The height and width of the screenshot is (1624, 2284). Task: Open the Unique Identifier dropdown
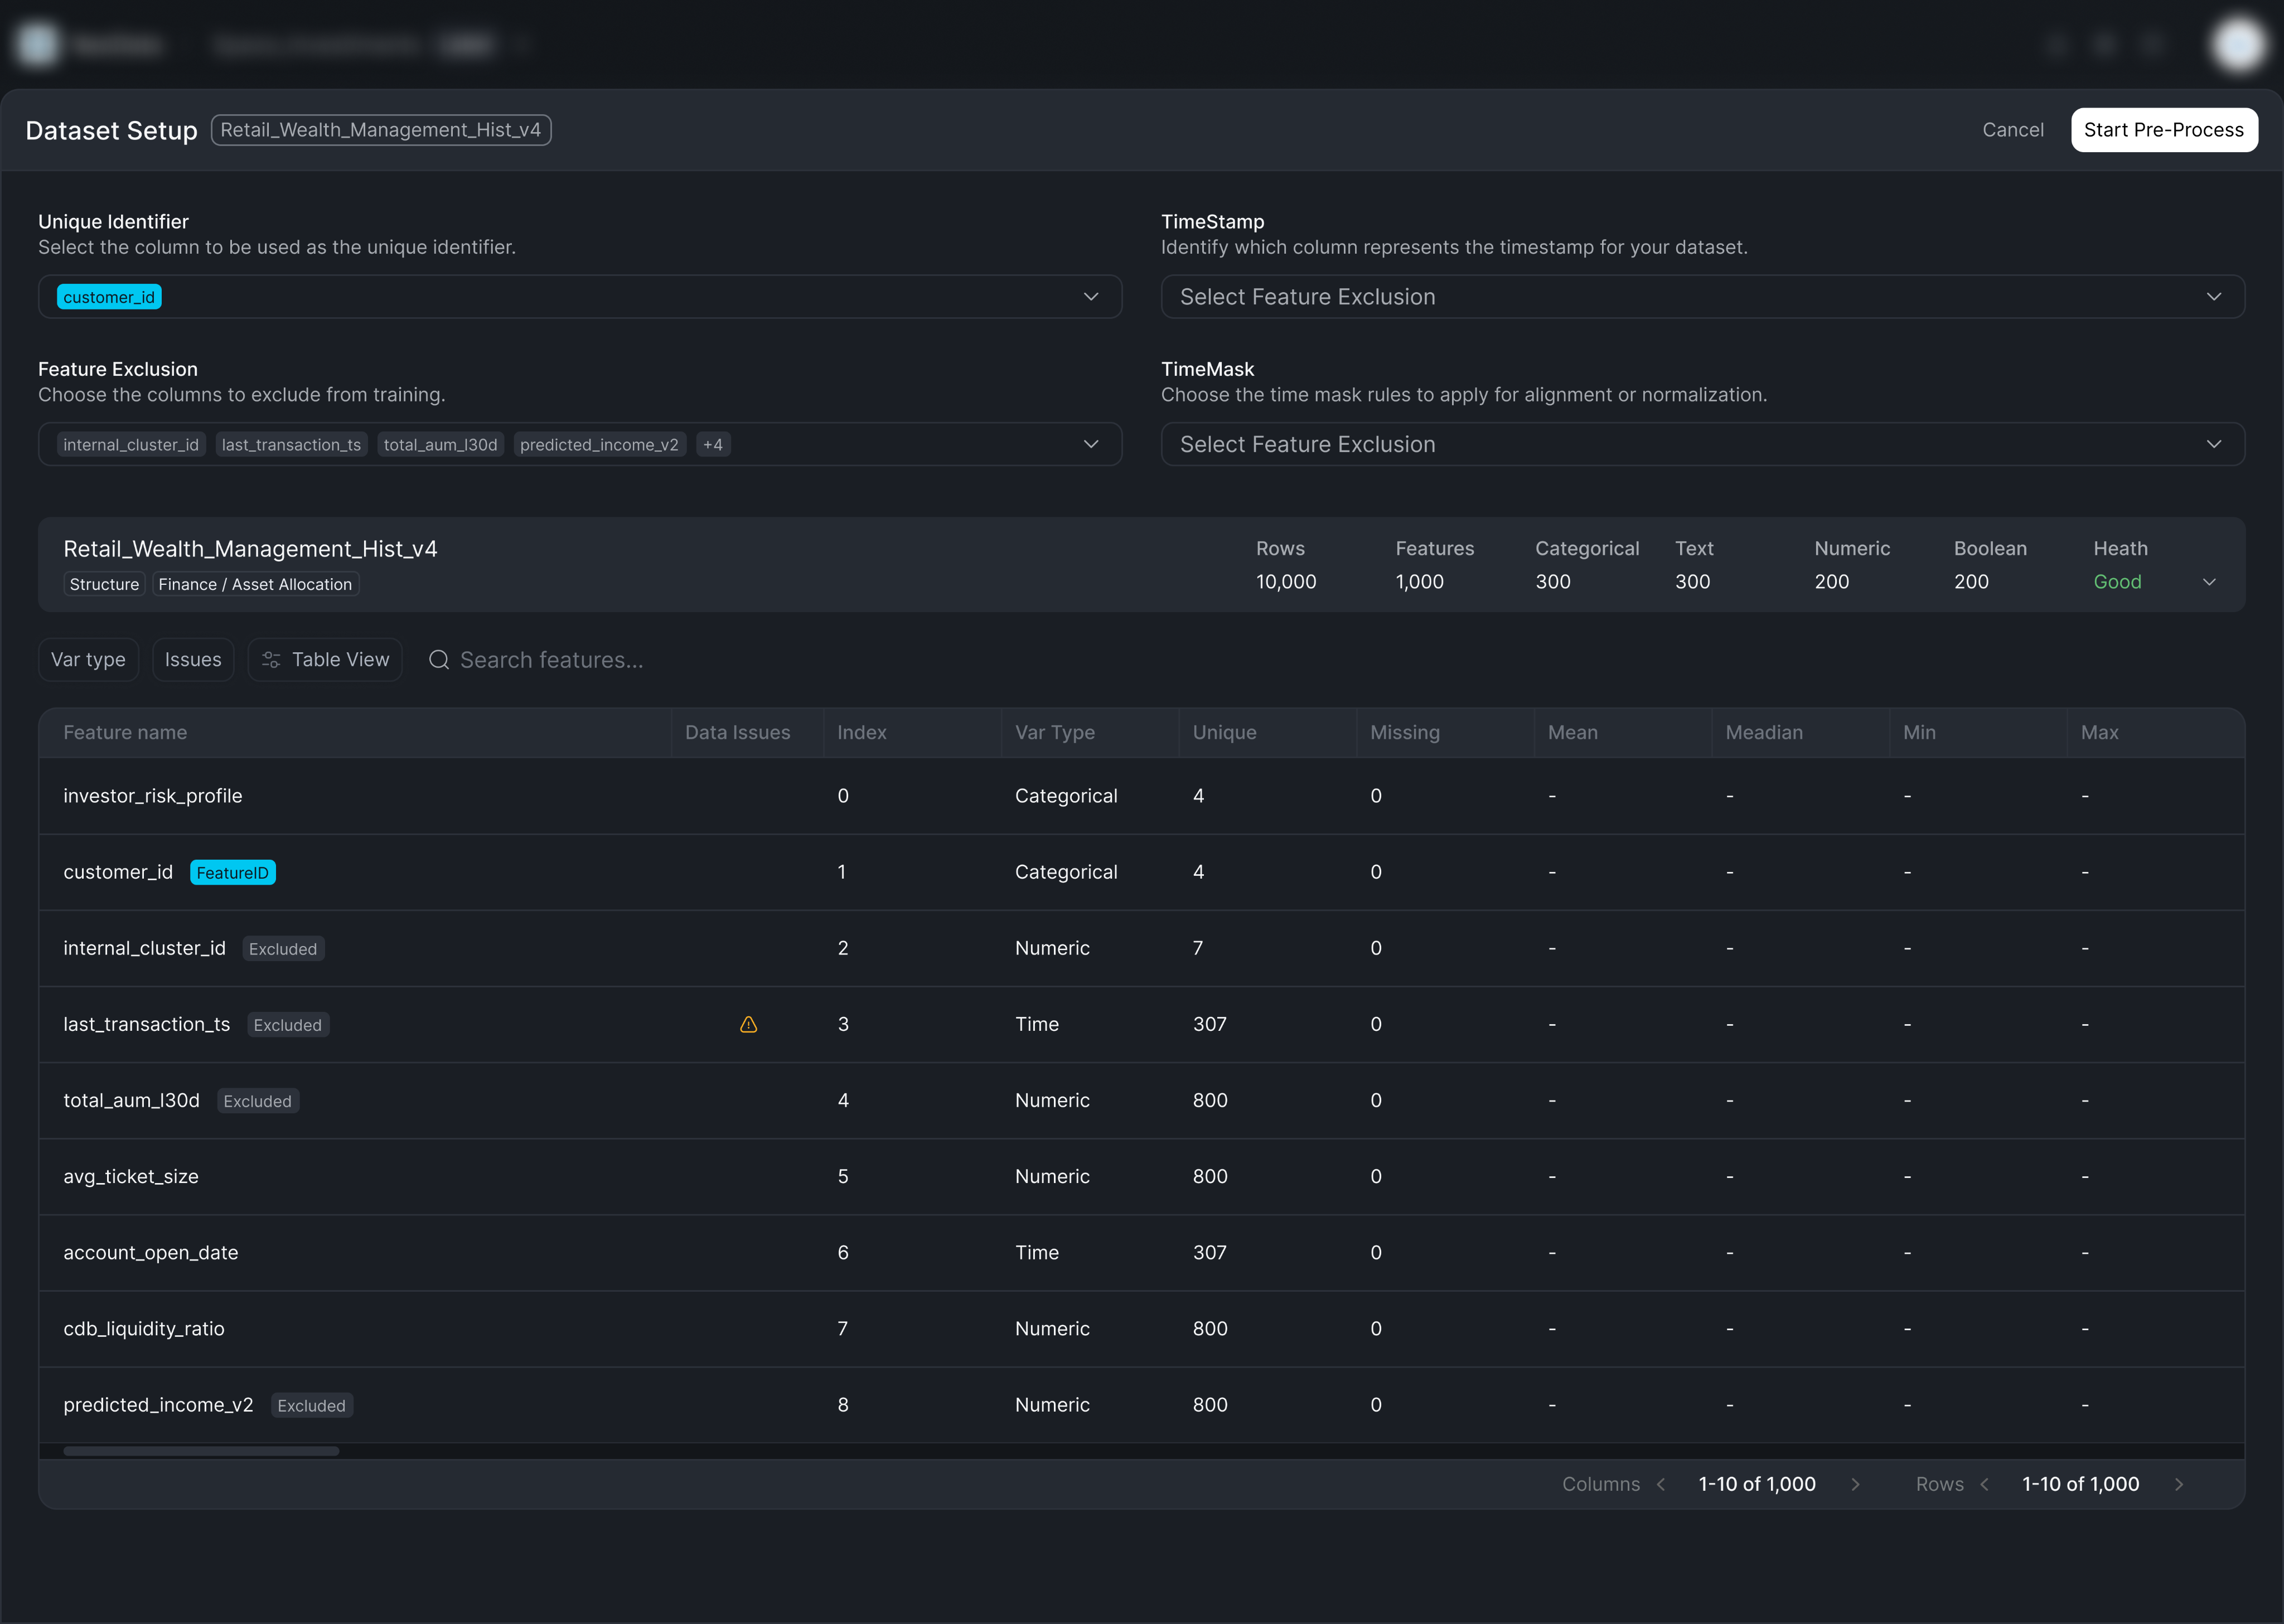point(1090,297)
